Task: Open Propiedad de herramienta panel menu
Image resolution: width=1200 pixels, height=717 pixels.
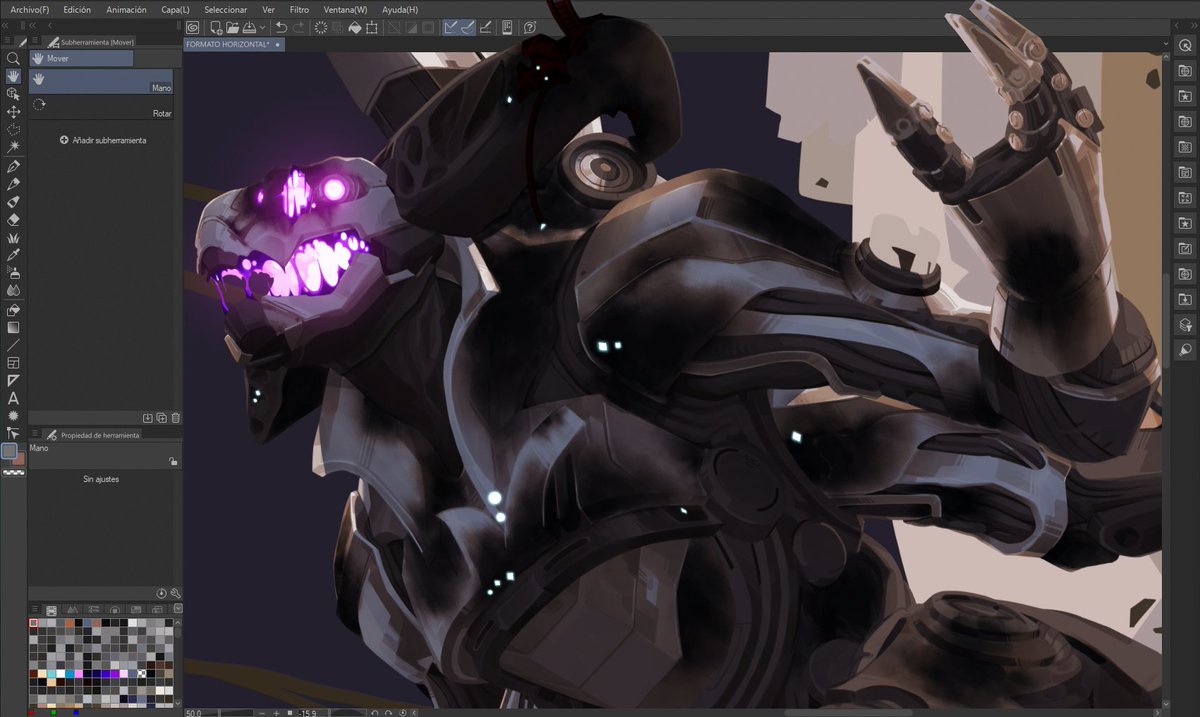Action: point(35,433)
